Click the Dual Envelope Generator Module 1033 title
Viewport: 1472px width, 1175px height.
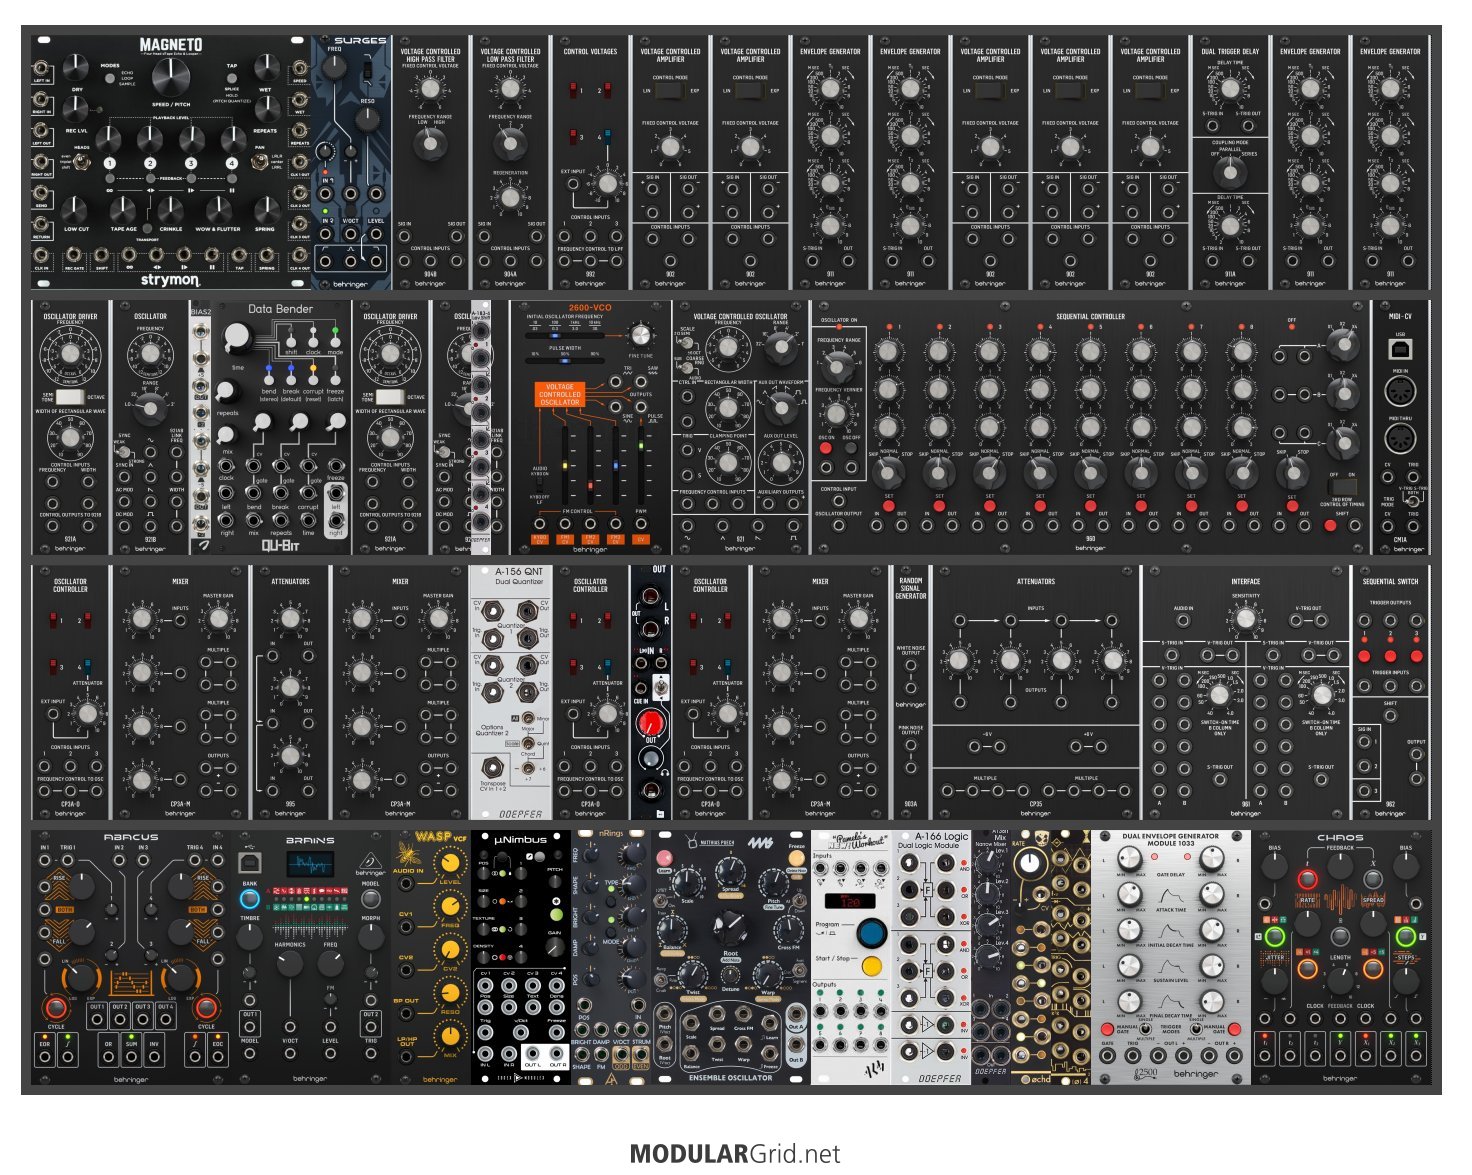coord(1170,840)
